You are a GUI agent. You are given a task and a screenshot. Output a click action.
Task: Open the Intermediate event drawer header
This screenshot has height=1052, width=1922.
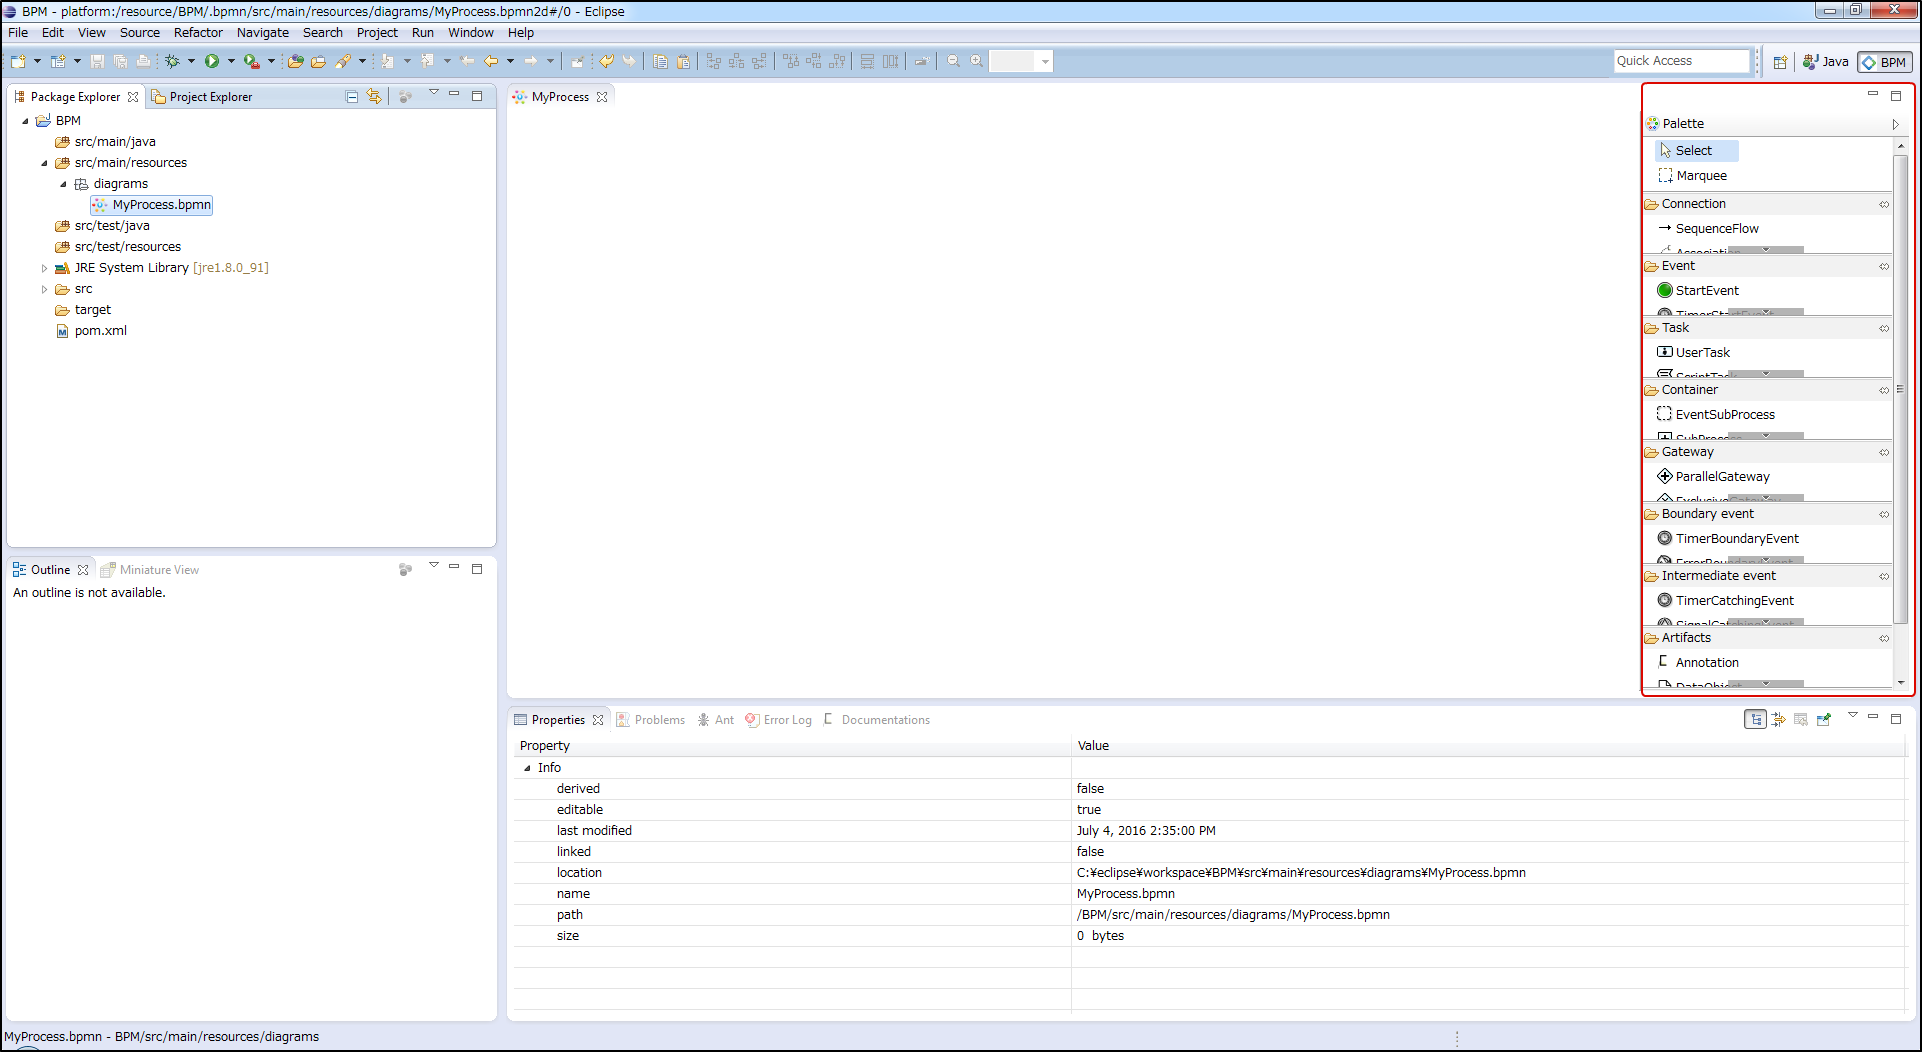point(1766,576)
